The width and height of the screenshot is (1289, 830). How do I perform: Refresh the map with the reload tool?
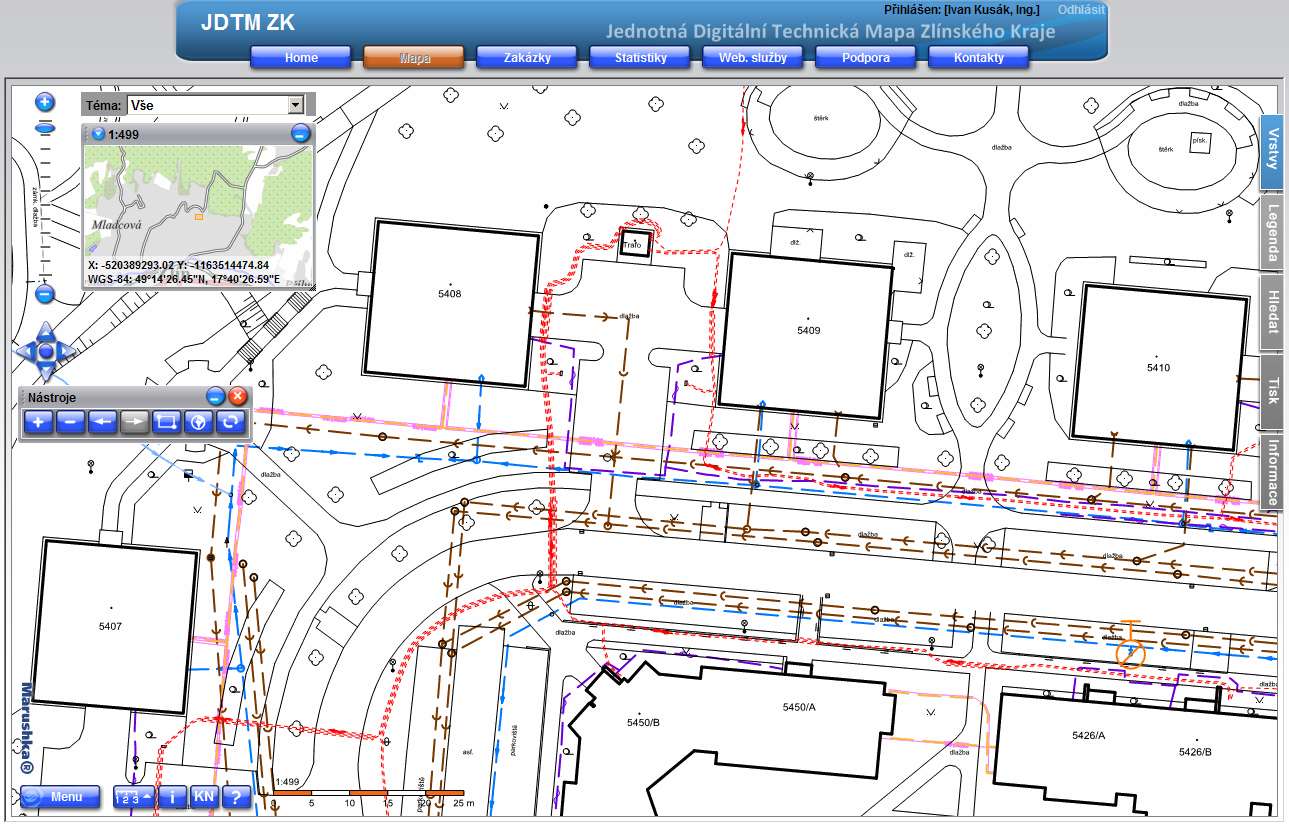click(x=230, y=422)
